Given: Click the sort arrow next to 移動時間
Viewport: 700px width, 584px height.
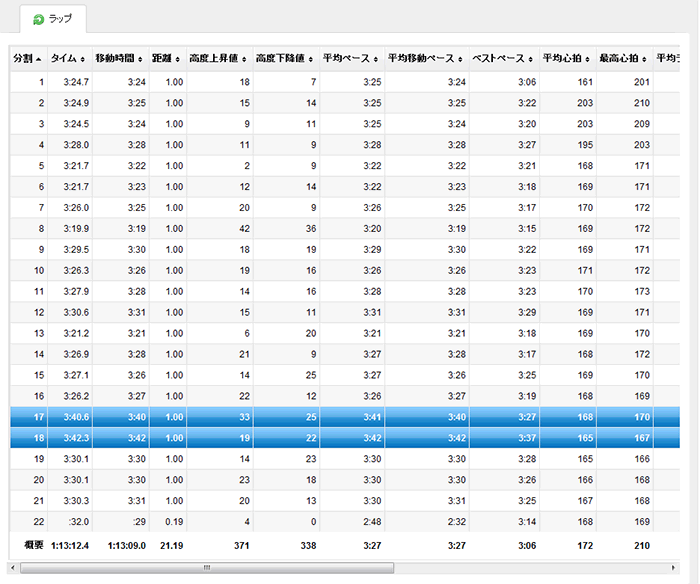Looking at the screenshot, I should point(141,60).
